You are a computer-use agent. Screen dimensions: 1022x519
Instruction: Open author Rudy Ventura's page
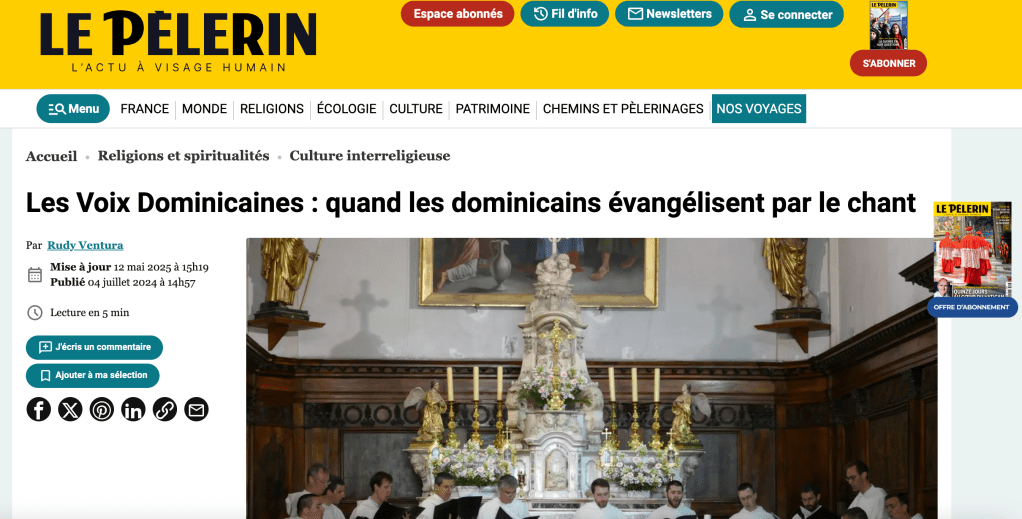coord(85,245)
